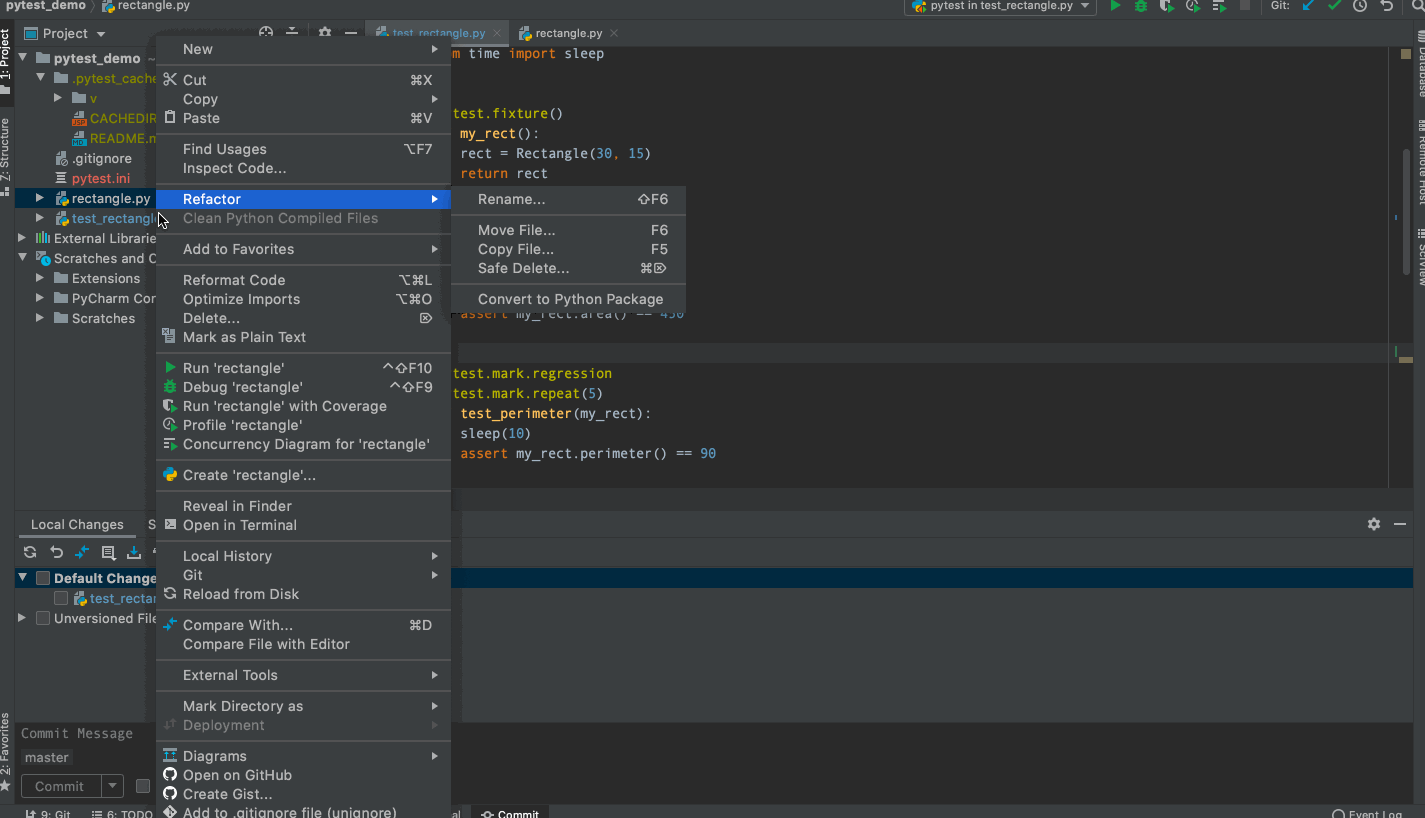Image resolution: width=1425 pixels, height=818 pixels.
Task: Choose Safe Delete in Refactor submenu
Action: coord(568,268)
